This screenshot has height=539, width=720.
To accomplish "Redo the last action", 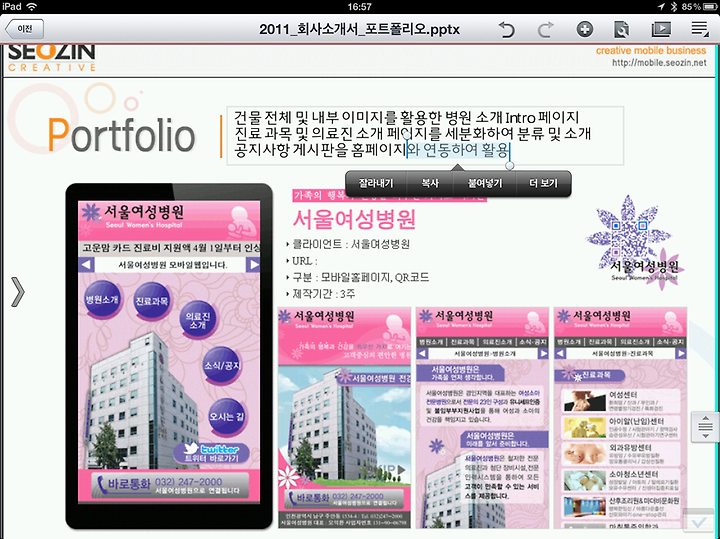I will 545,30.
